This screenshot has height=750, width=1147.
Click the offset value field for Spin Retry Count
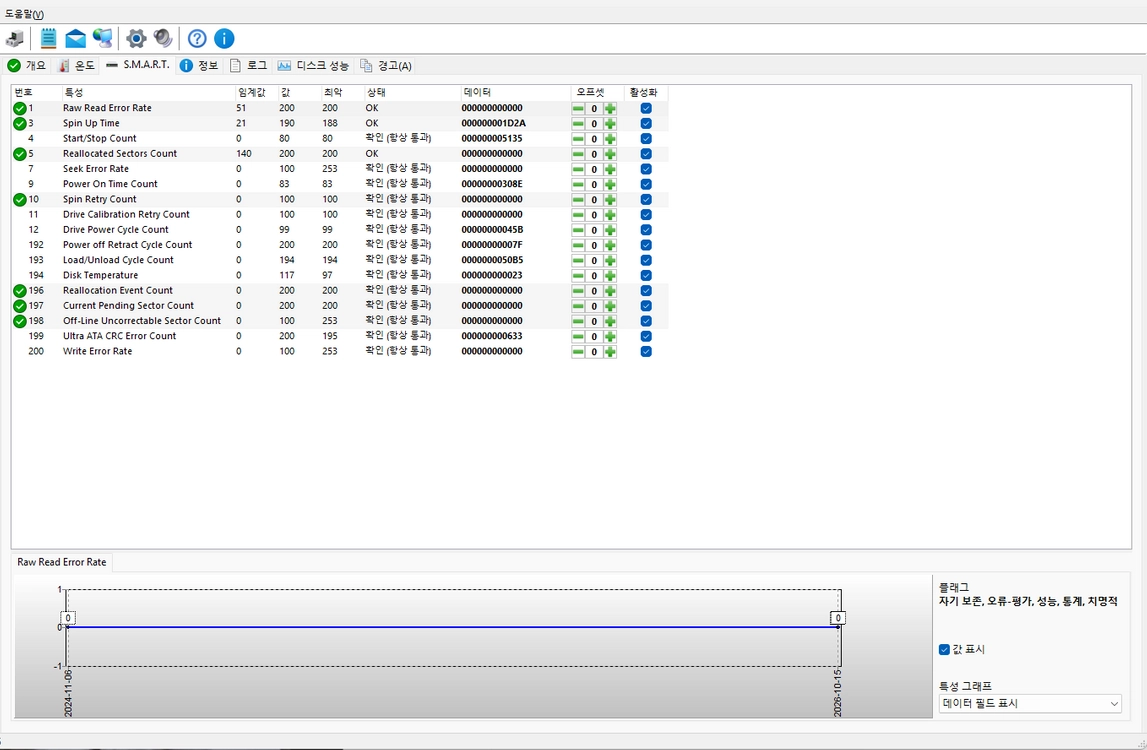tap(594, 200)
